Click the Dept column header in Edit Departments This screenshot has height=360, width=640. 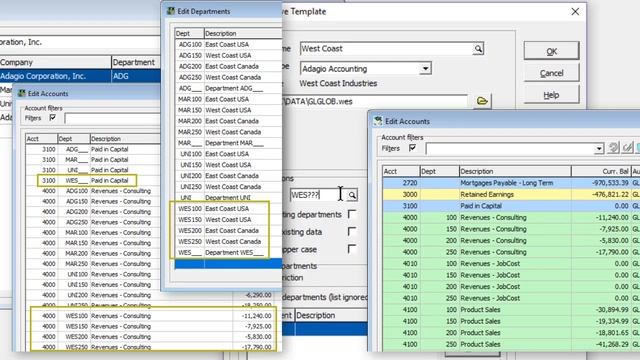[189, 33]
